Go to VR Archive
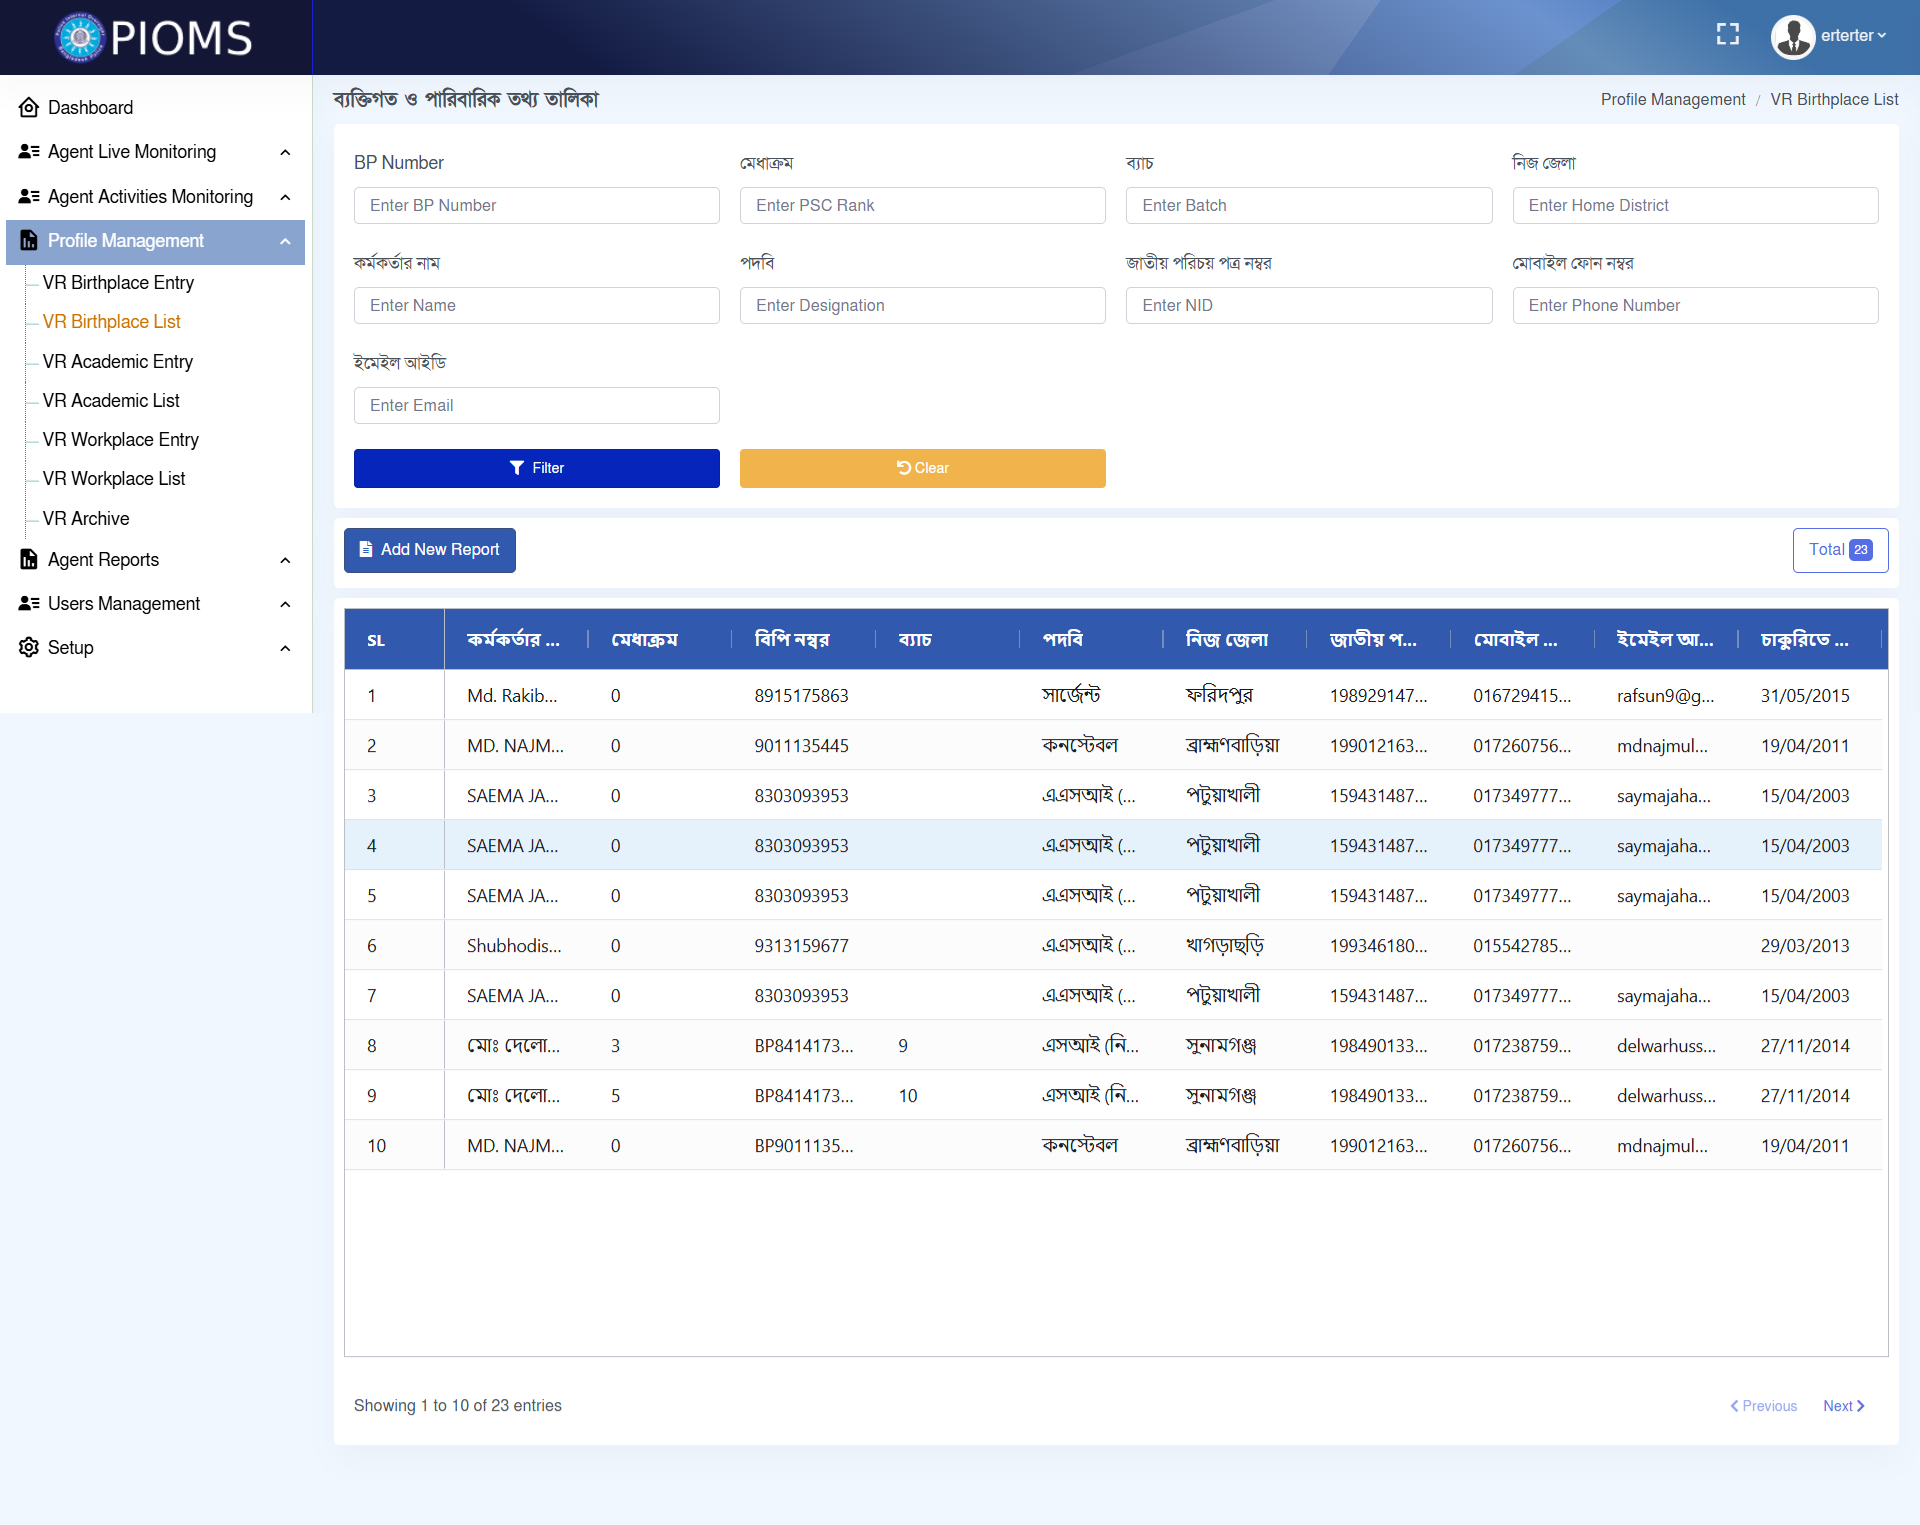Image resolution: width=1920 pixels, height=1525 pixels. point(86,519)
